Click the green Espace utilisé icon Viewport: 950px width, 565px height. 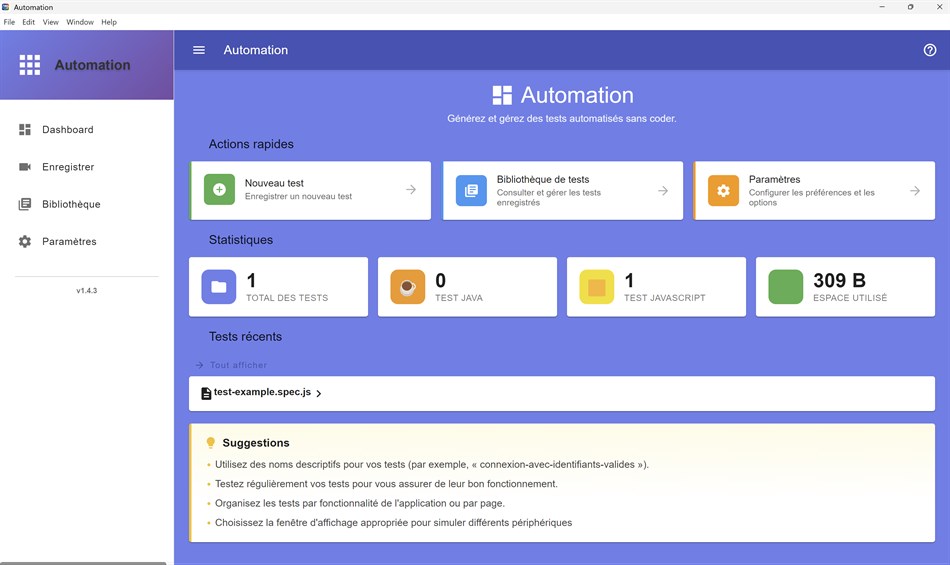point(786,286)
